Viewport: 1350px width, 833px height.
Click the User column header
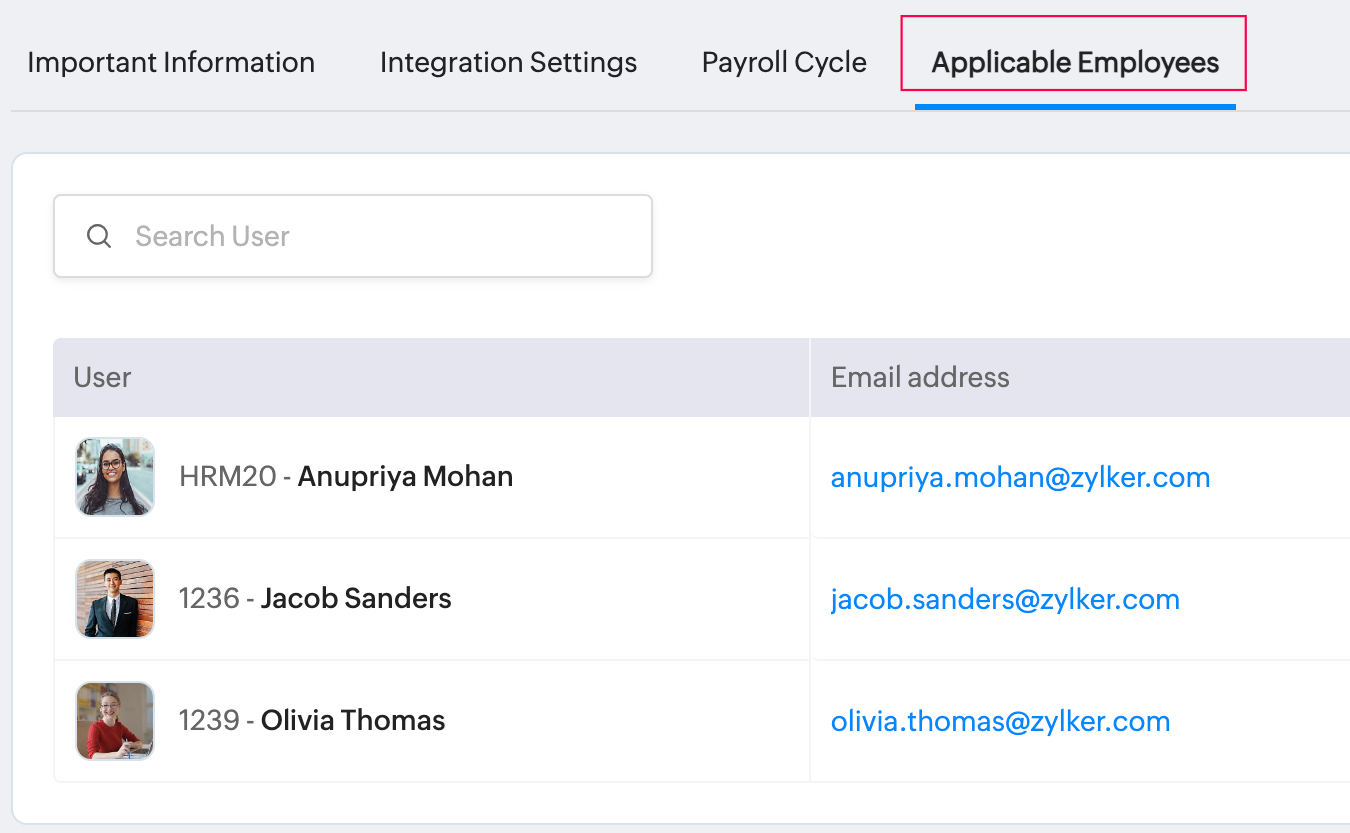103,377
